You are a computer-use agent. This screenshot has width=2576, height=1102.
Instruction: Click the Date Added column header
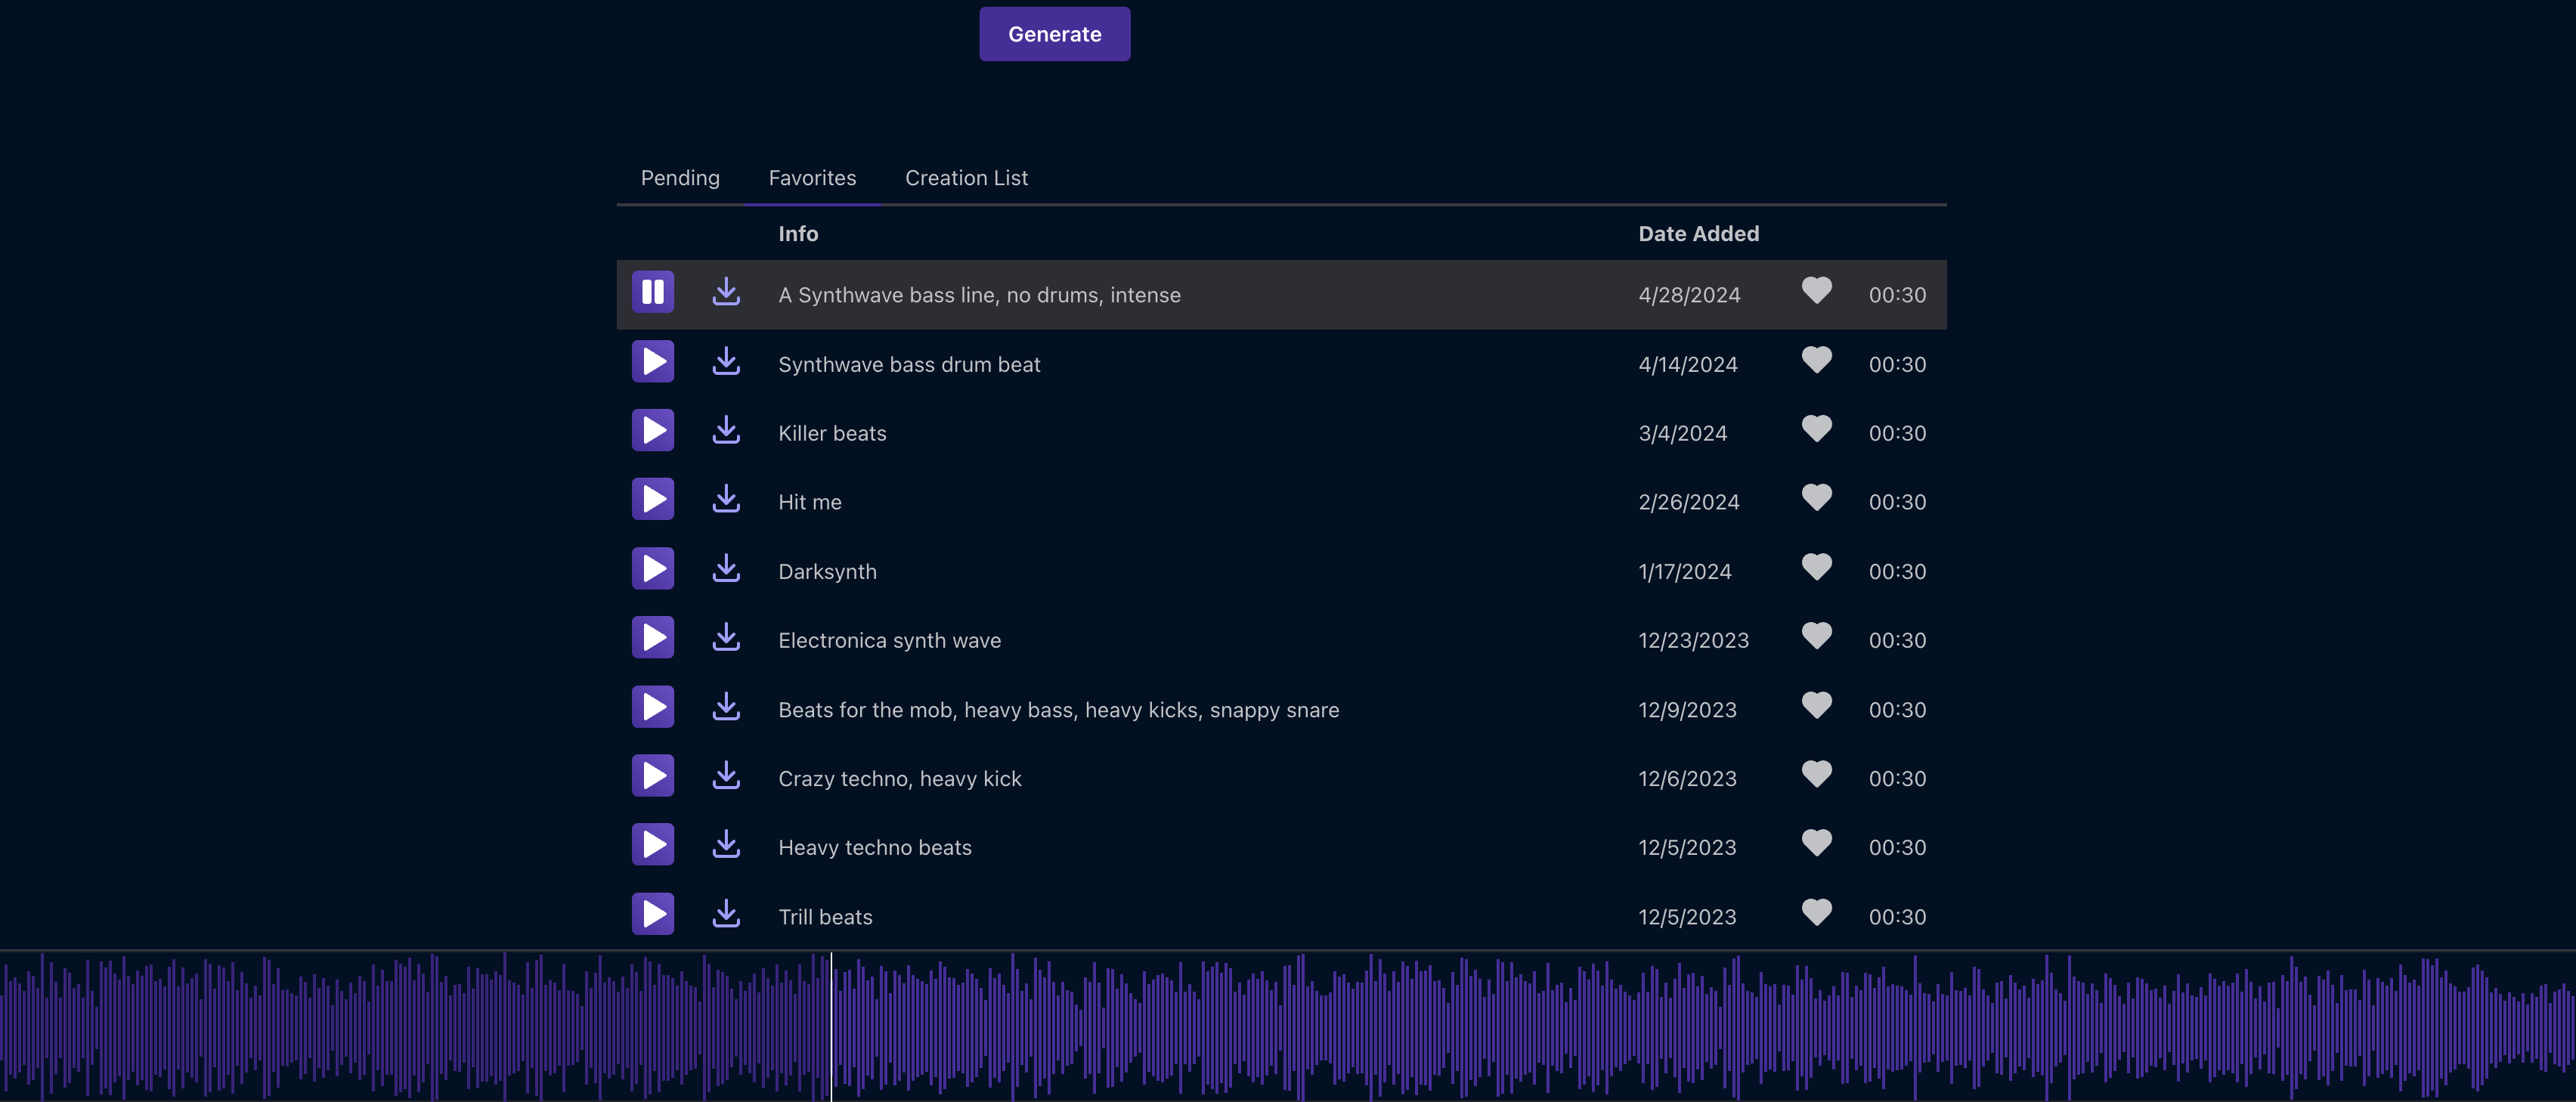coord(1698,234)
